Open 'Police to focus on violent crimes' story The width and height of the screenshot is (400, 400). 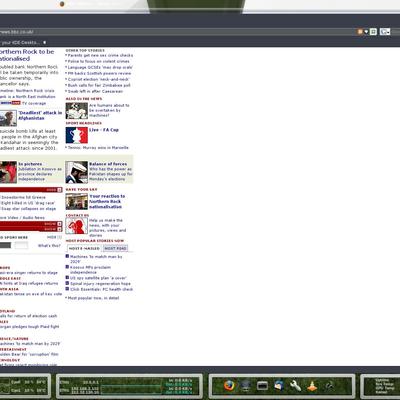click(98, 61)
